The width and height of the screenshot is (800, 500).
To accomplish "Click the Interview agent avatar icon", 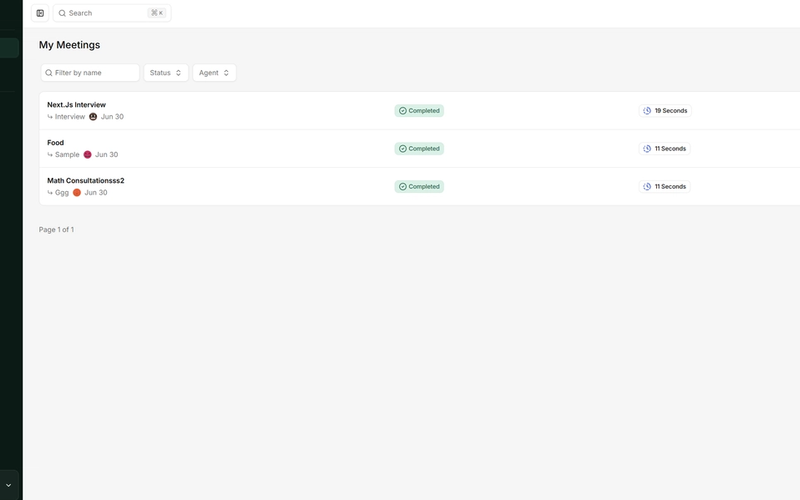I will pos(93,117).
